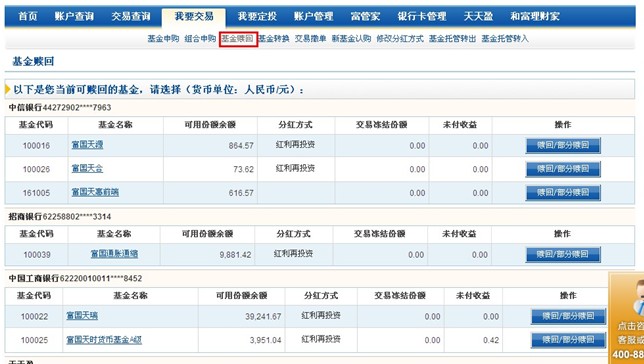
Task: Click the 基金赎回 page title
Action: 33,62
